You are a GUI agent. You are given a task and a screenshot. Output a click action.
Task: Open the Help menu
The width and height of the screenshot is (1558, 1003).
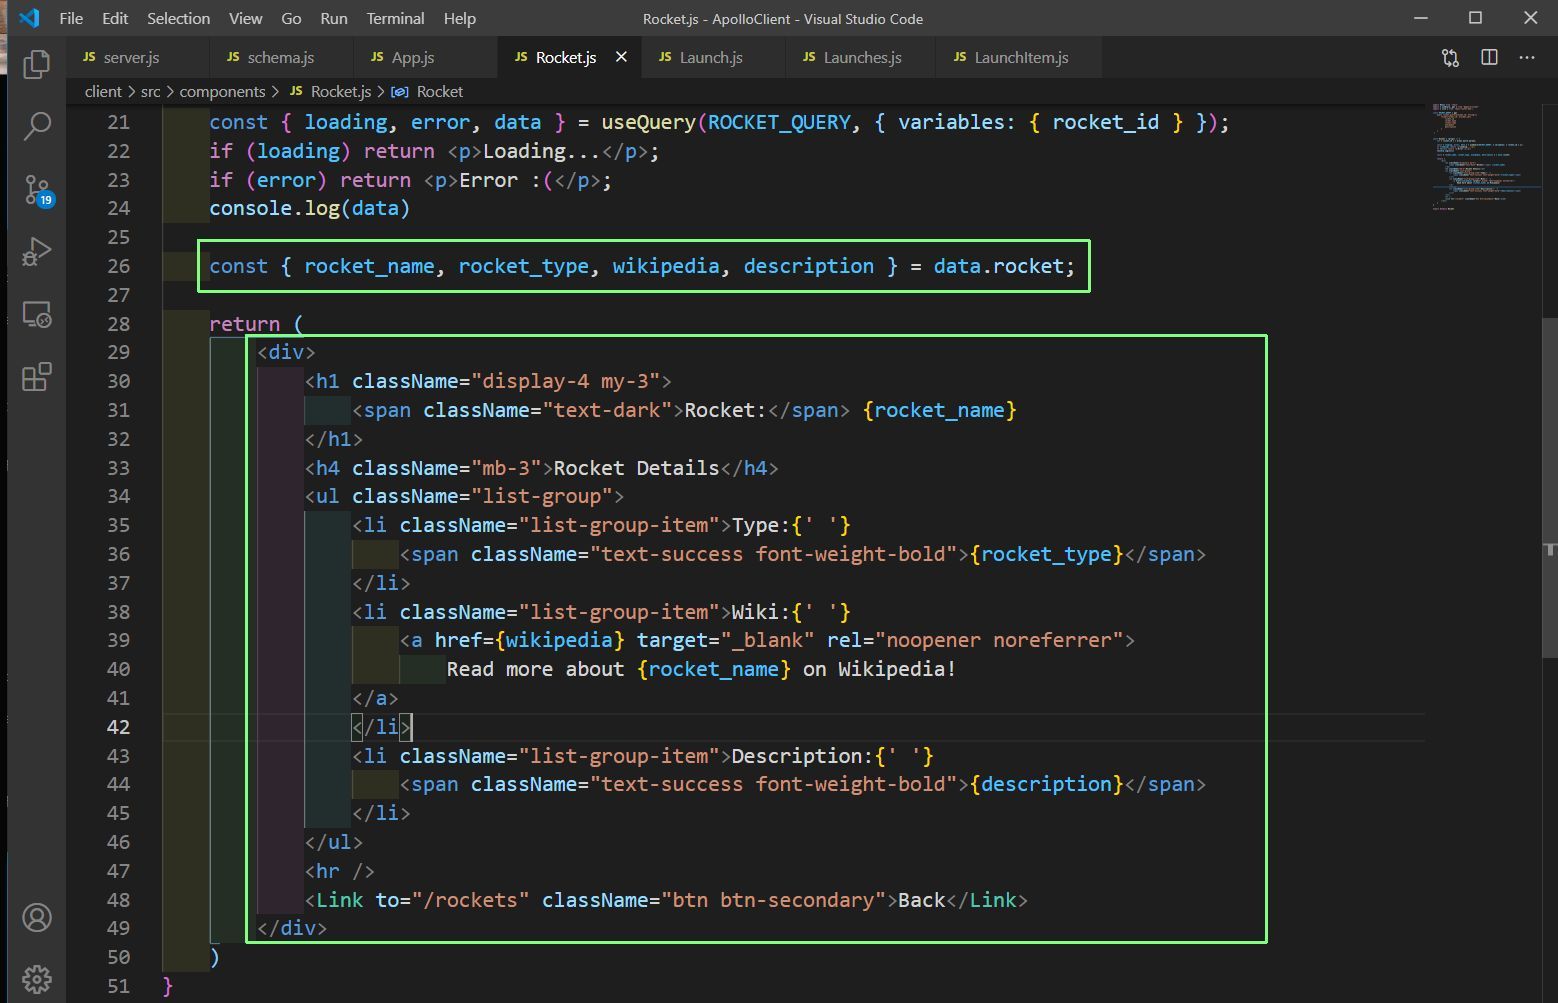(x=460, y=18)
